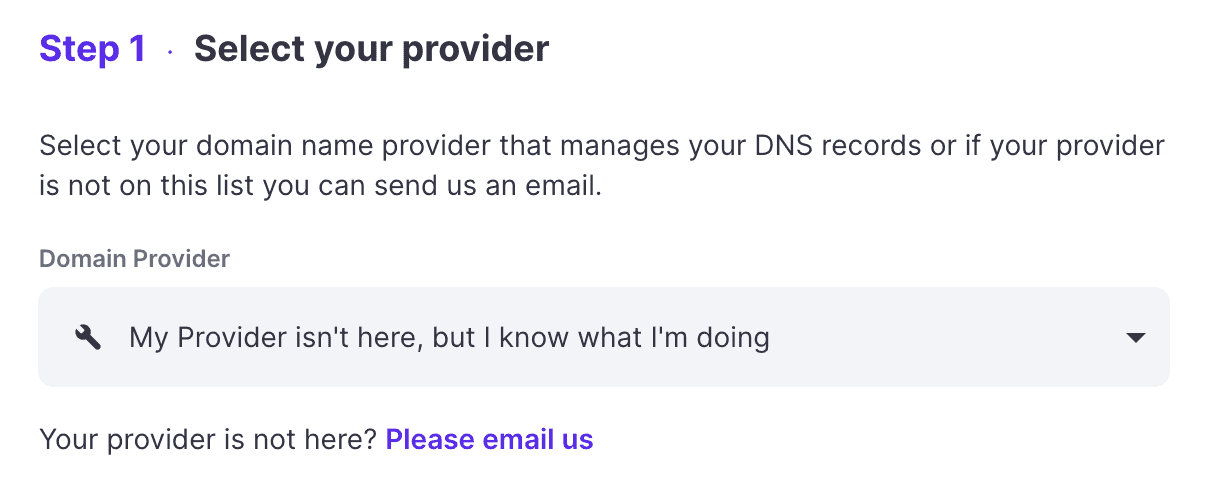Viewport: 1208px width, 488px height.
Task: Open the Domain Provider combo box
Action: click(604, 338)
